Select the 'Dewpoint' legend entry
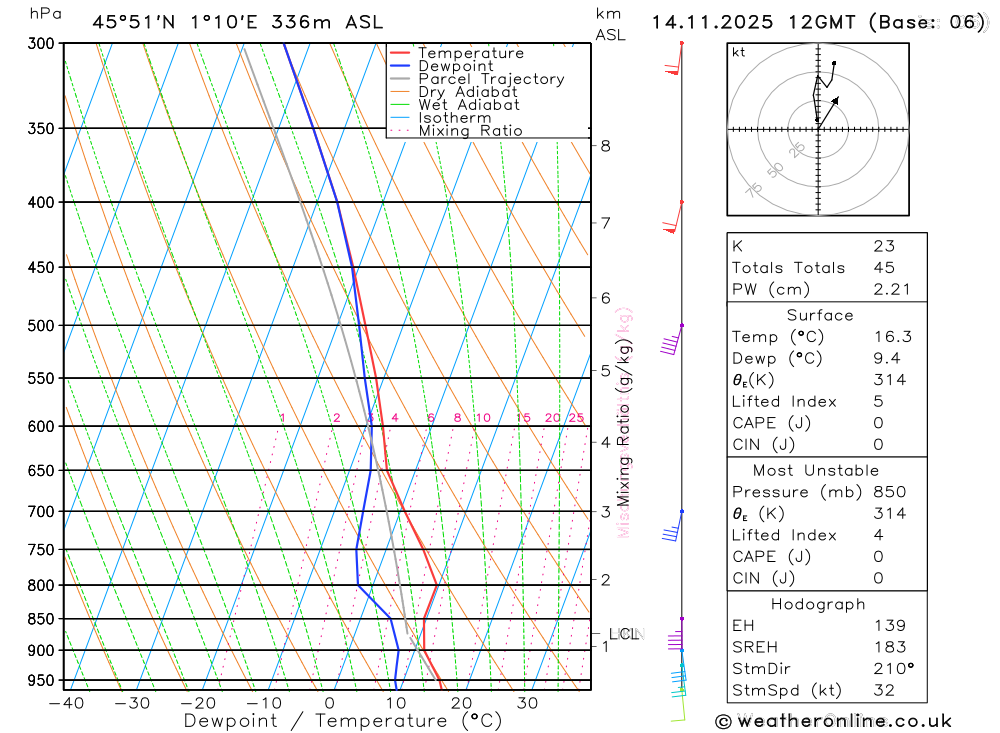 point(455,66)
